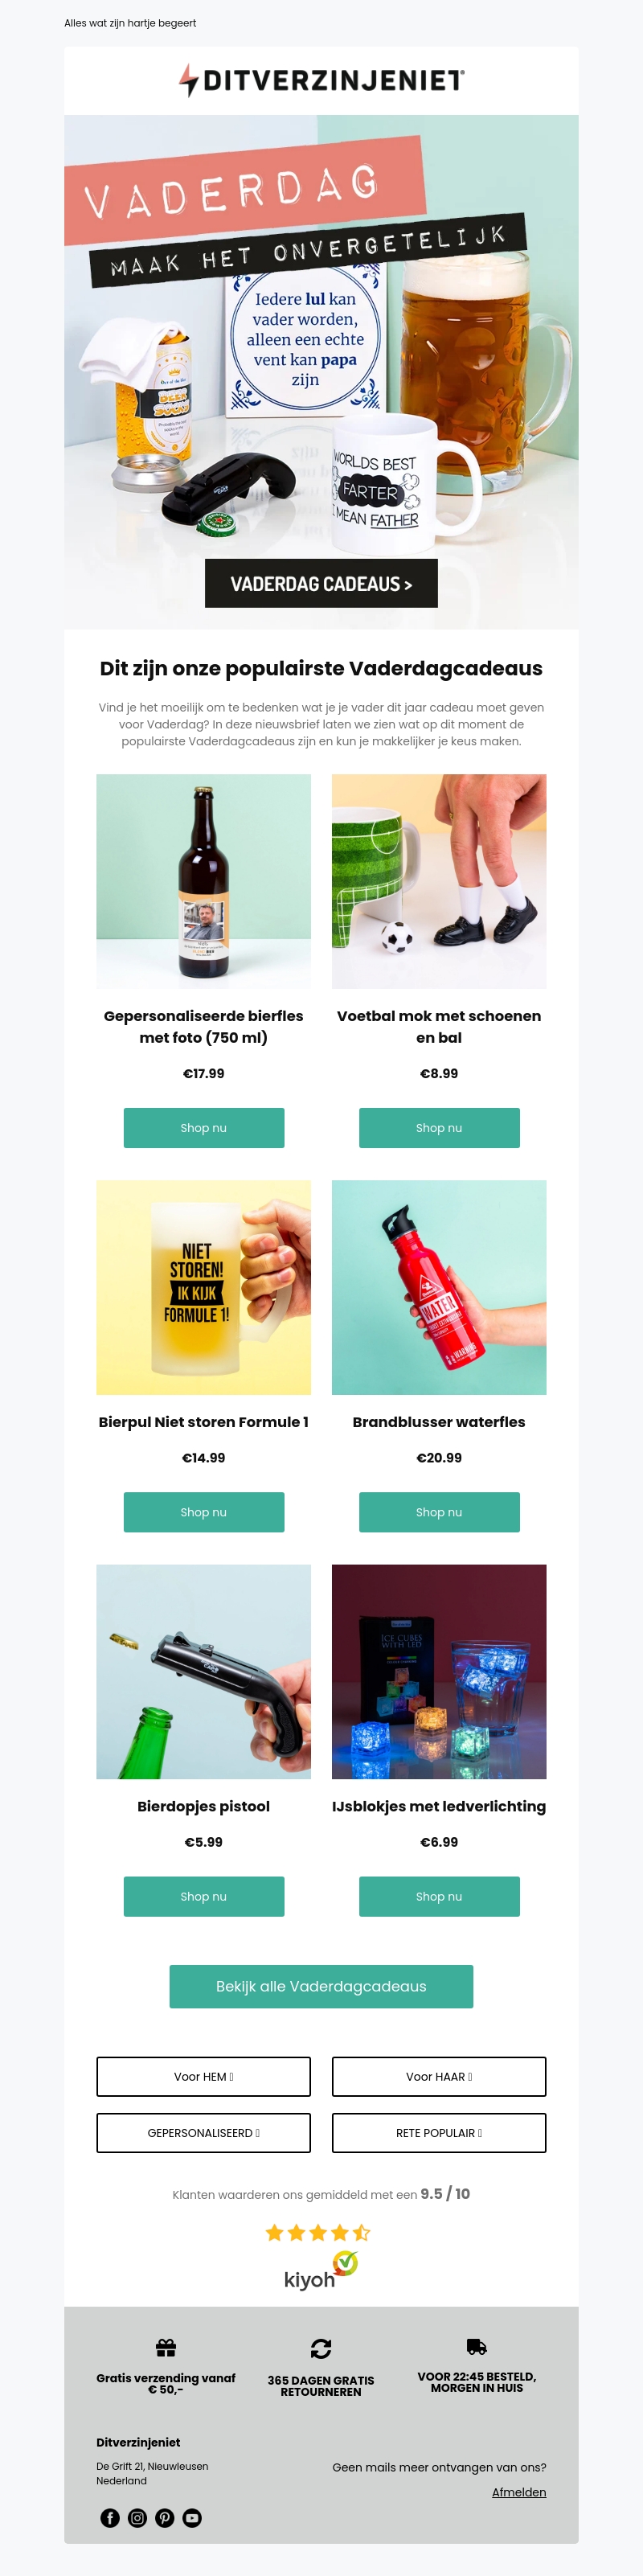
Task: Open the Bierdopjes pistool product image
Action: (204, 1671)
